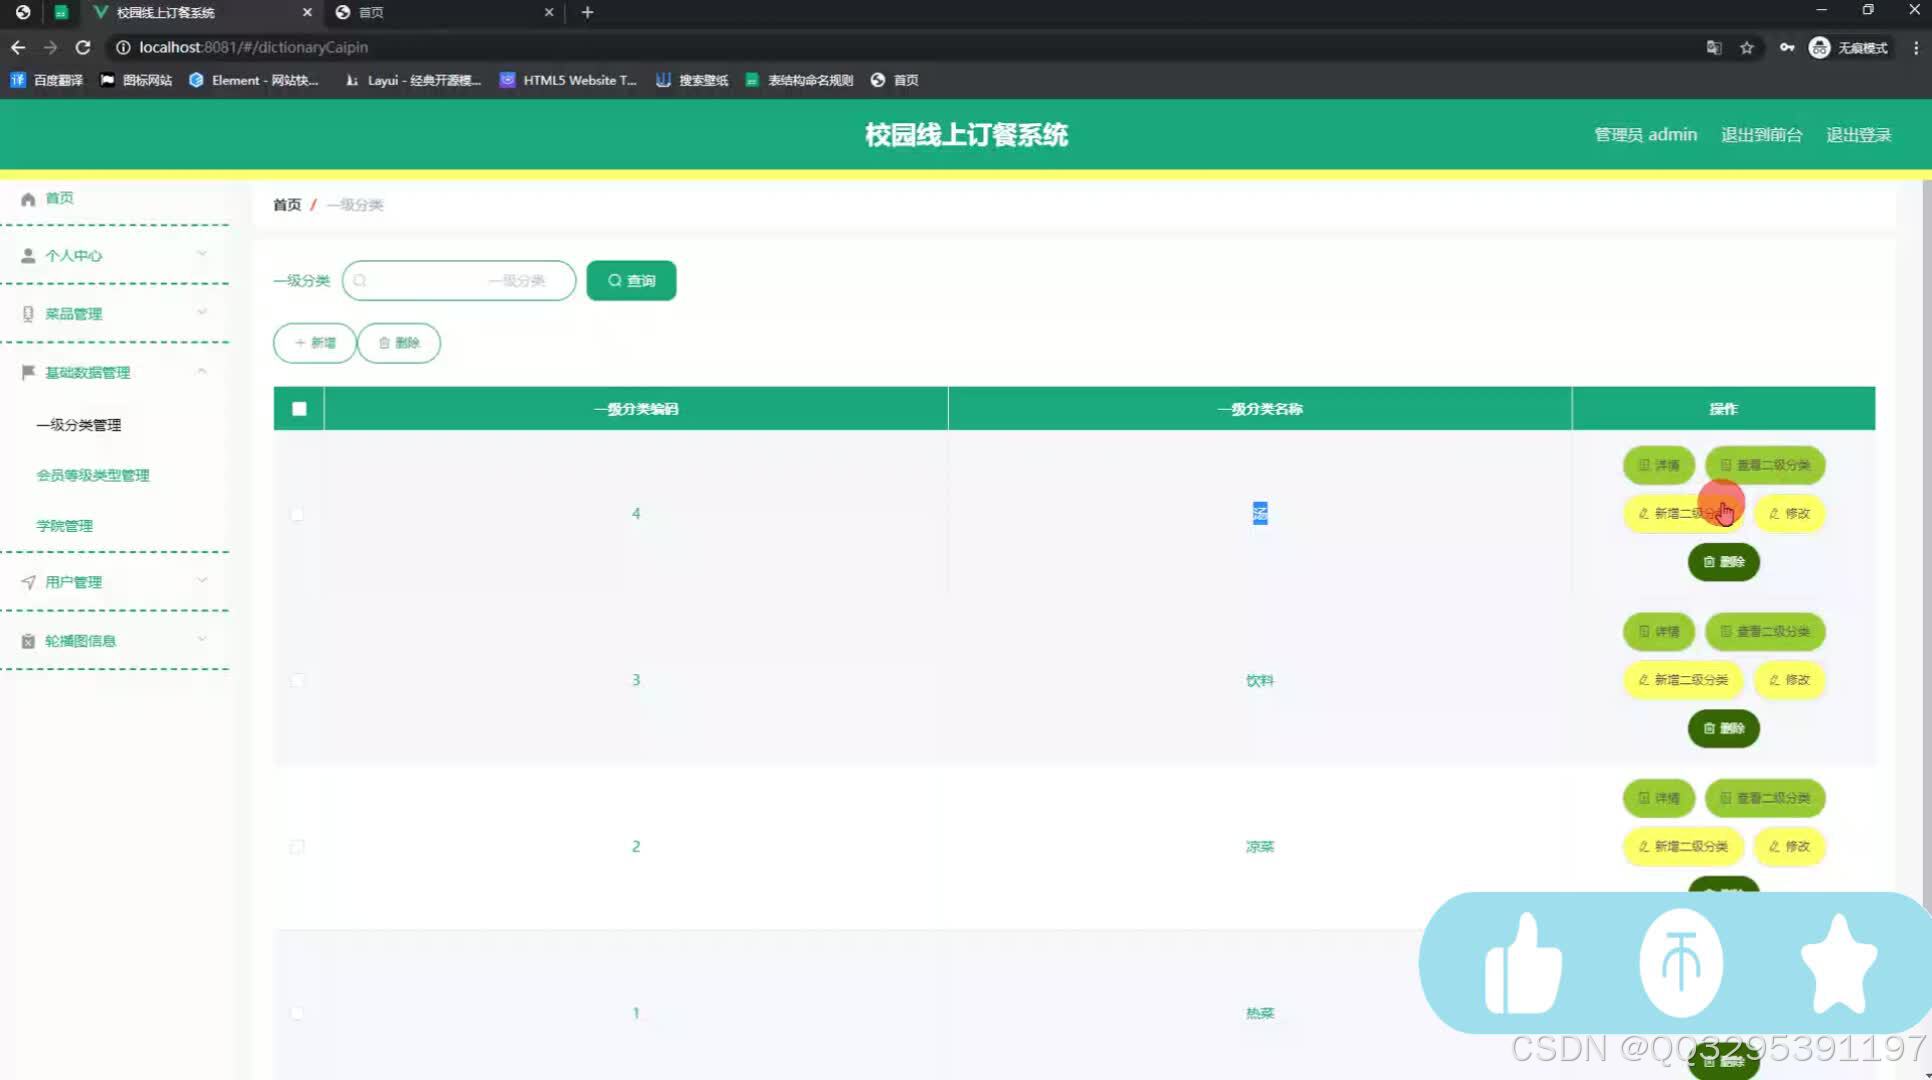The height and width of the screenshot is (1080, 1932).
Task: Click the thumbs-up like icon overlay
Action: click(1523, 963)
